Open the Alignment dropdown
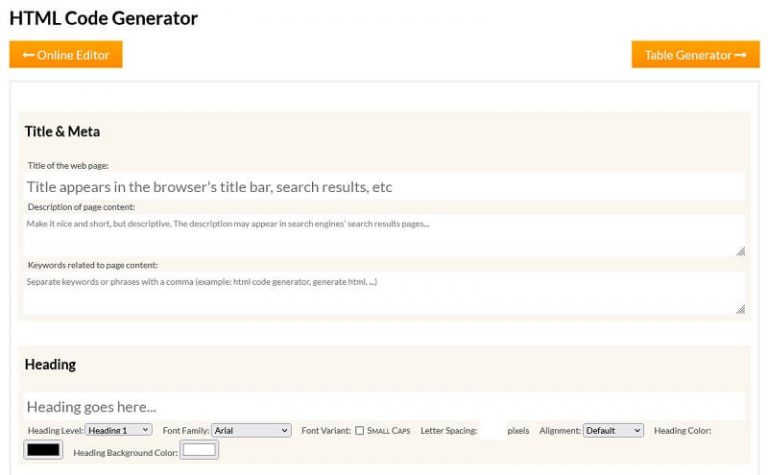This screenshot has height=475, width=768. point(613,430)
